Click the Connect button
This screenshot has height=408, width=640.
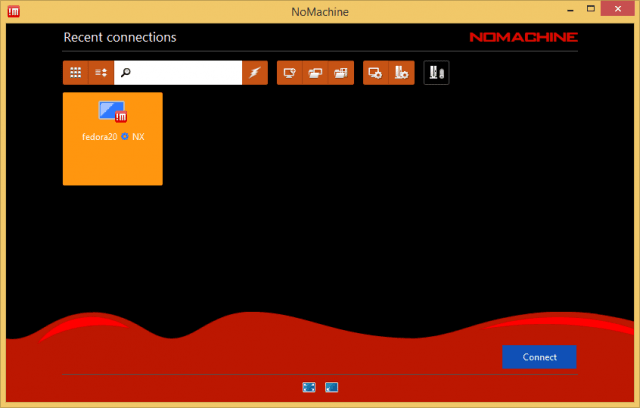539,357
